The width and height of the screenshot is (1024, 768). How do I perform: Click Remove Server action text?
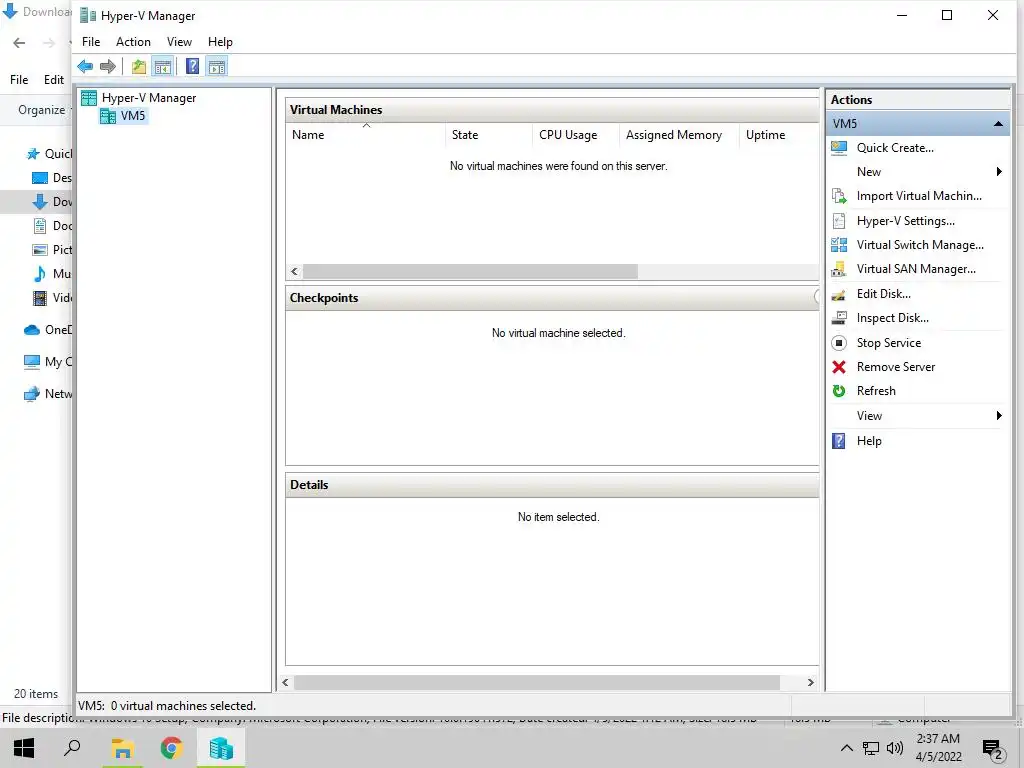click(x=896, y=367)
